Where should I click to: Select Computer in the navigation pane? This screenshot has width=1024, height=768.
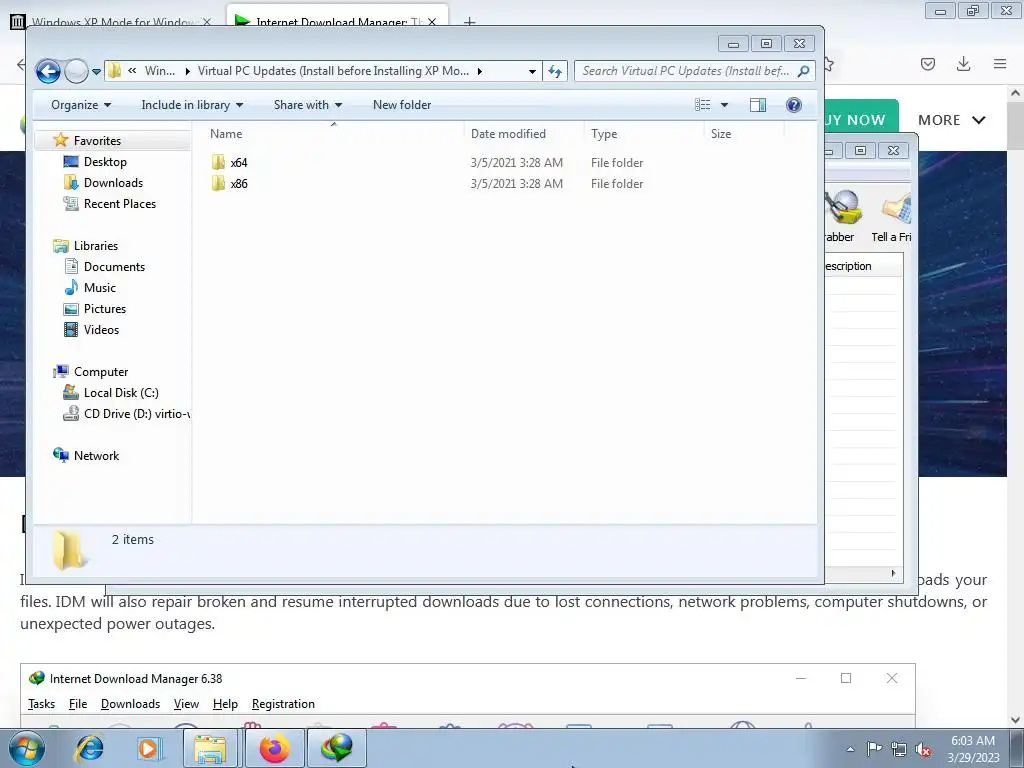coord(101,372)
